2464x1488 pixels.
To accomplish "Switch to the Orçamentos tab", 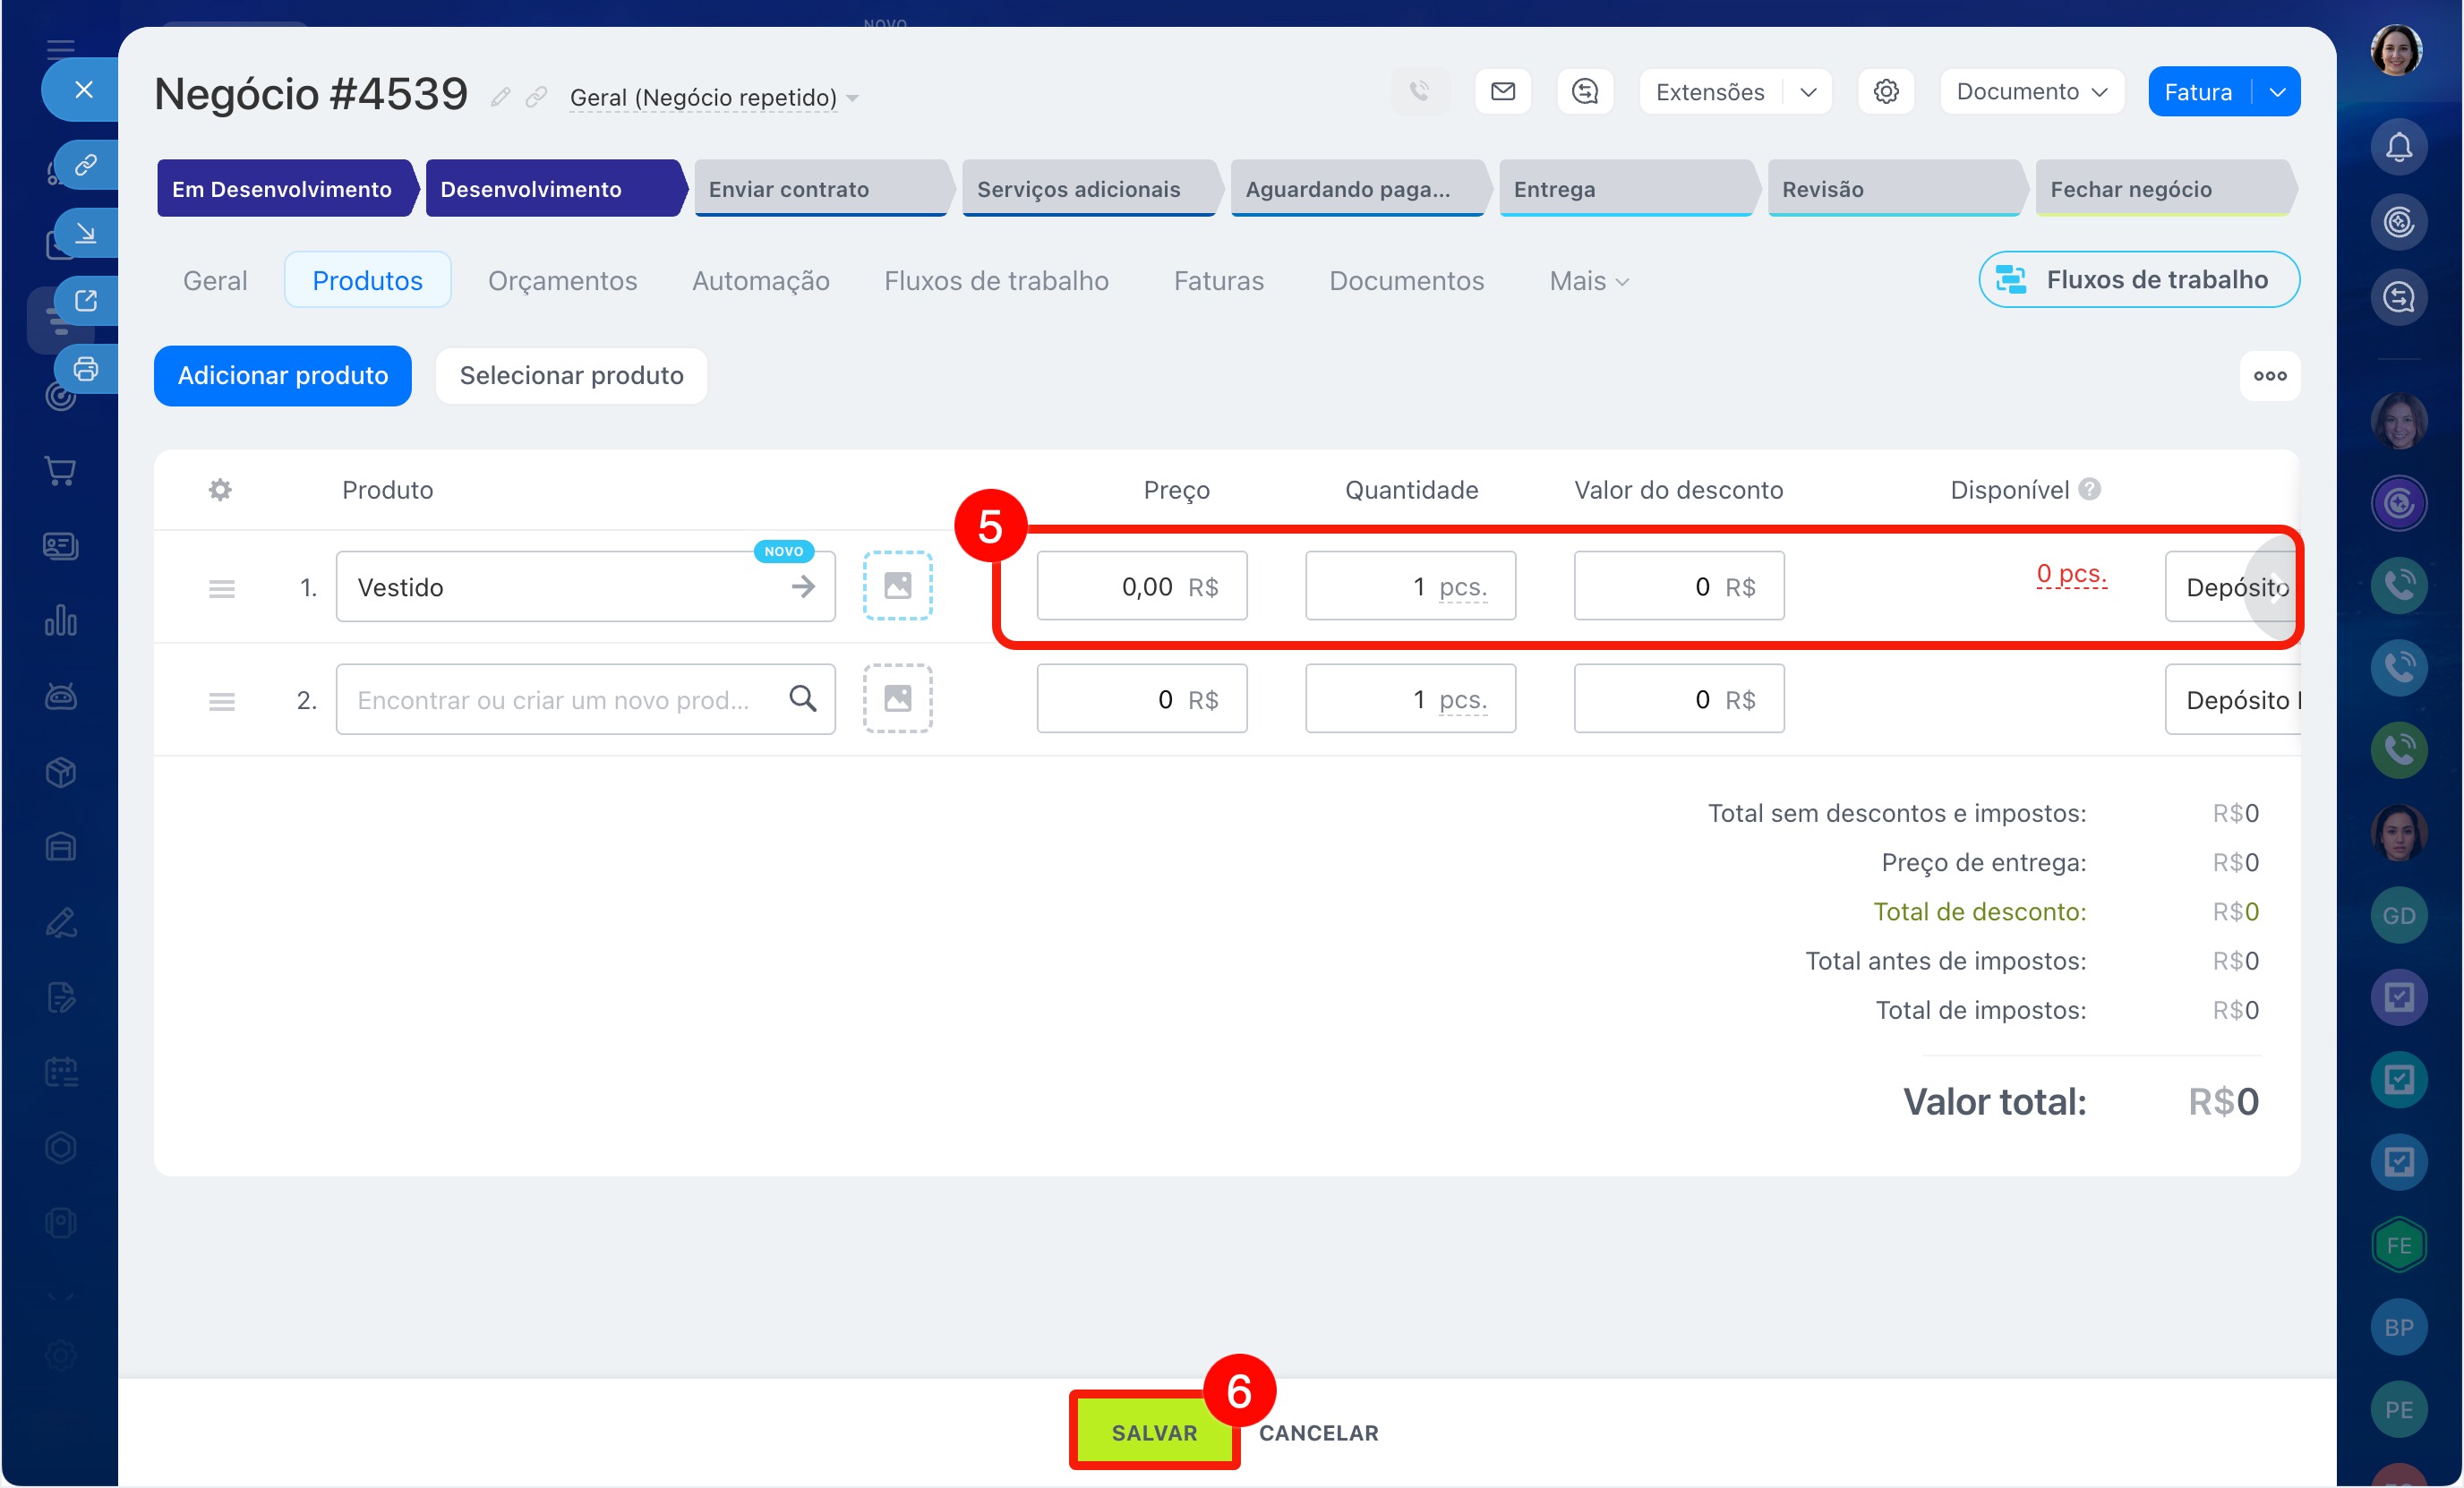I will (x=562, y=281).
